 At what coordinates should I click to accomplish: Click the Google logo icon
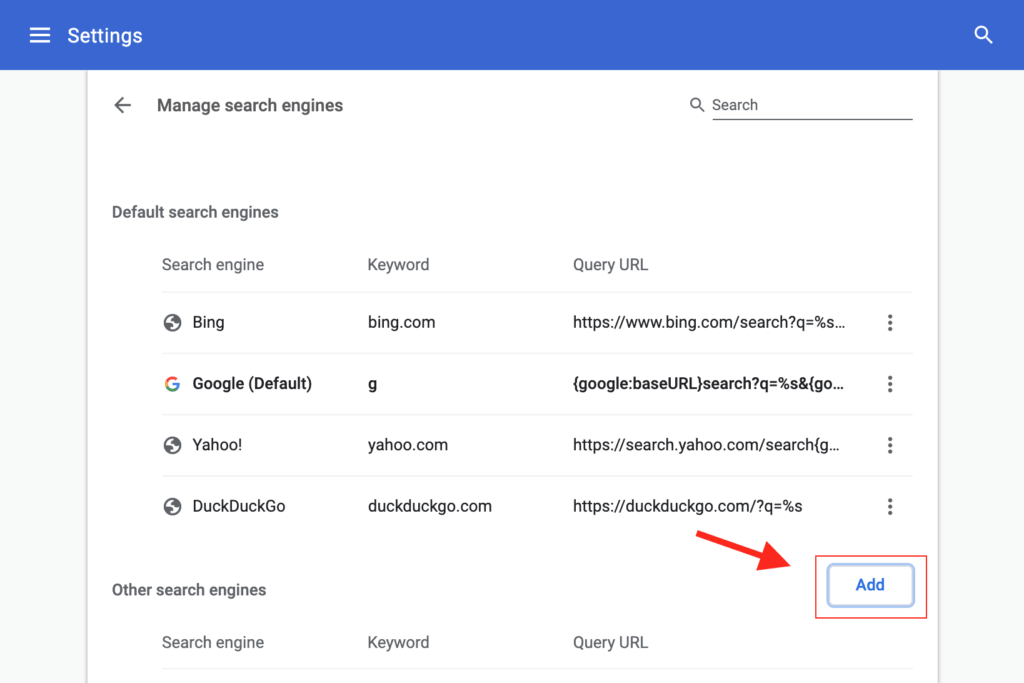(x=172, y=384)
